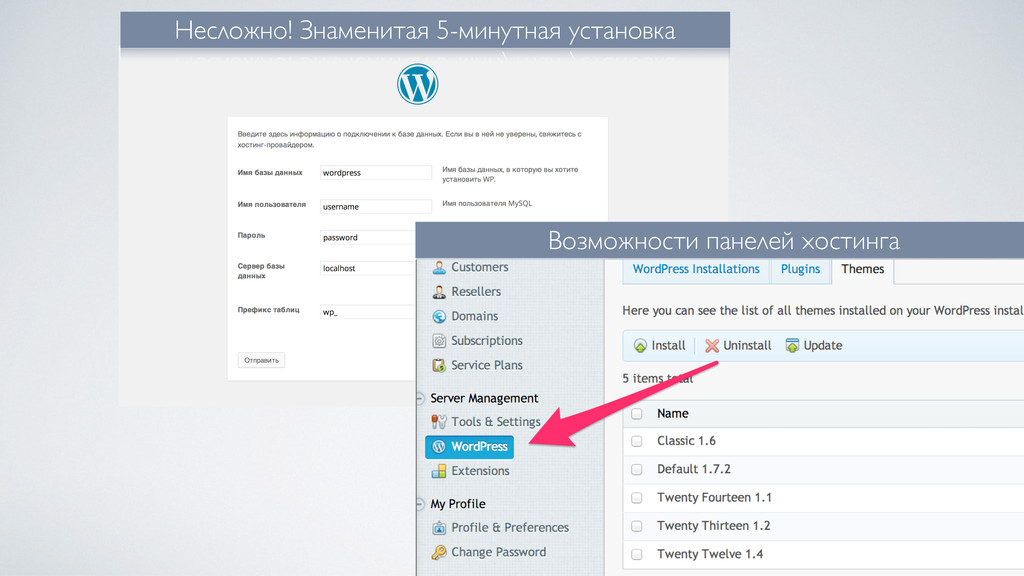Collapse the Server Management section

pyautogui.click(x=421, y=398)
